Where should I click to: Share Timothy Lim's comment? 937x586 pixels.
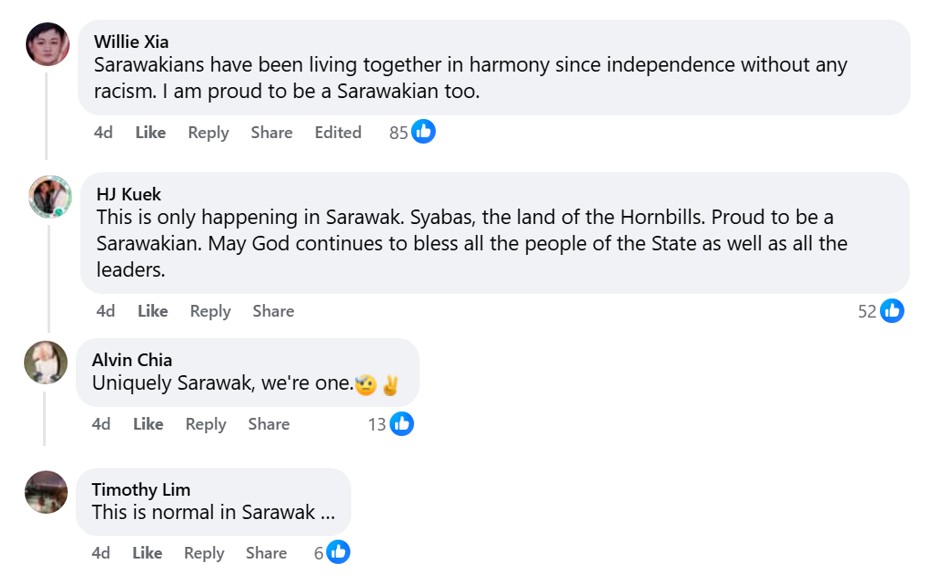tap(266, 553)
